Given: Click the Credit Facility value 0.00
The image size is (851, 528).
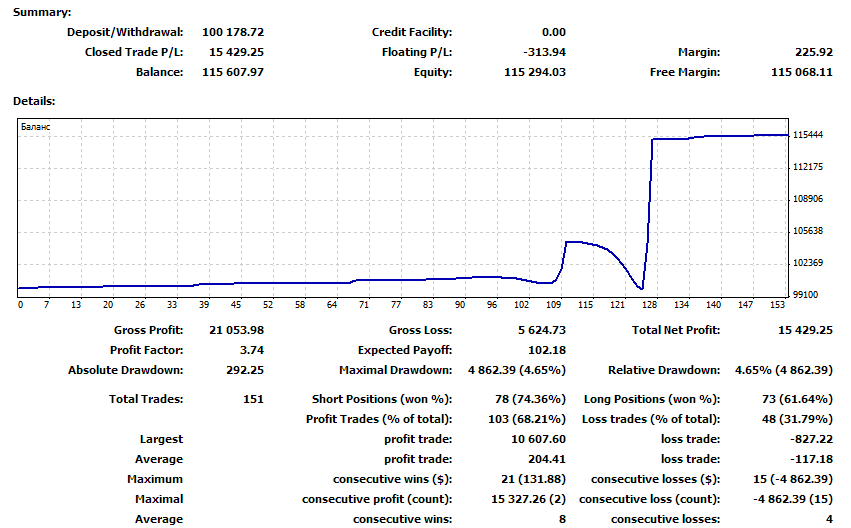Looking at the screenshot, I should 554,32.
